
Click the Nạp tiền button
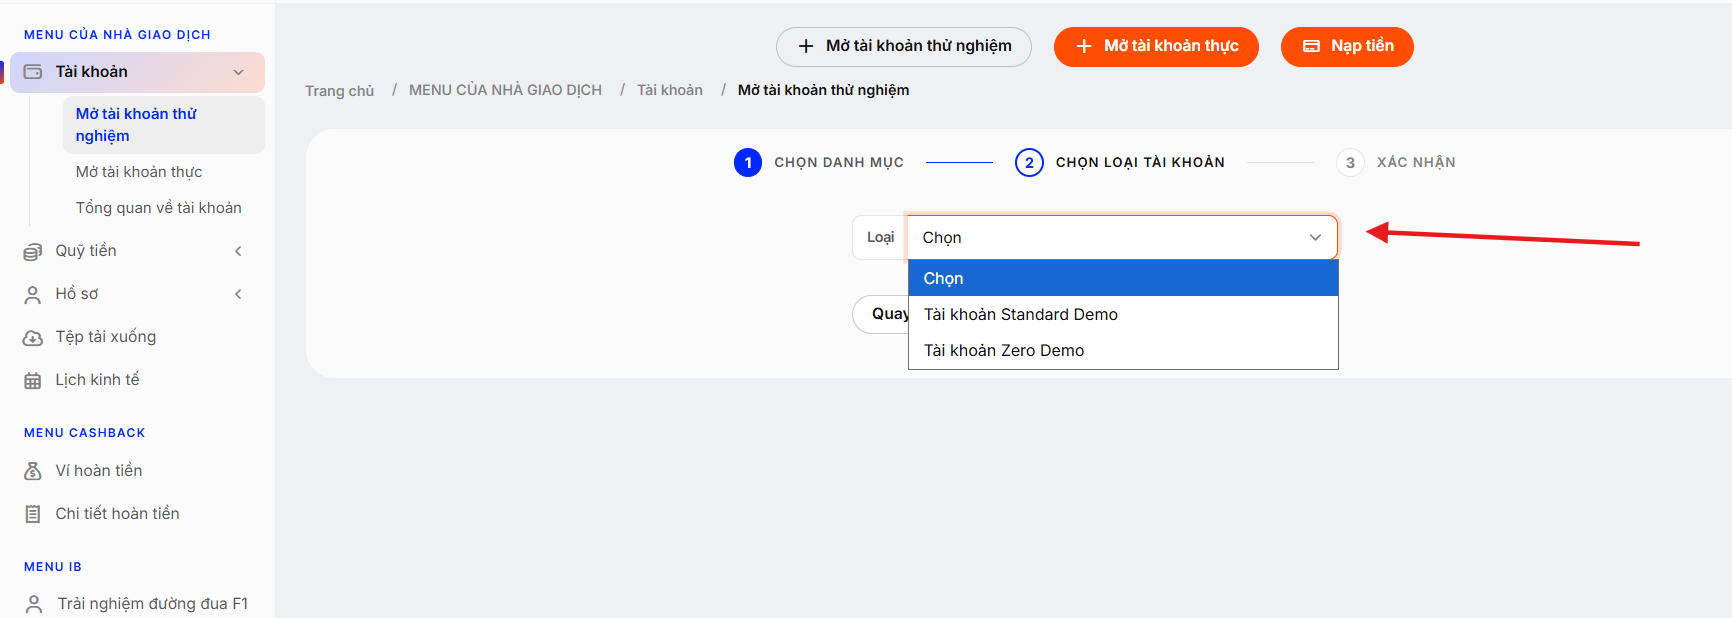pos(1347,47)
